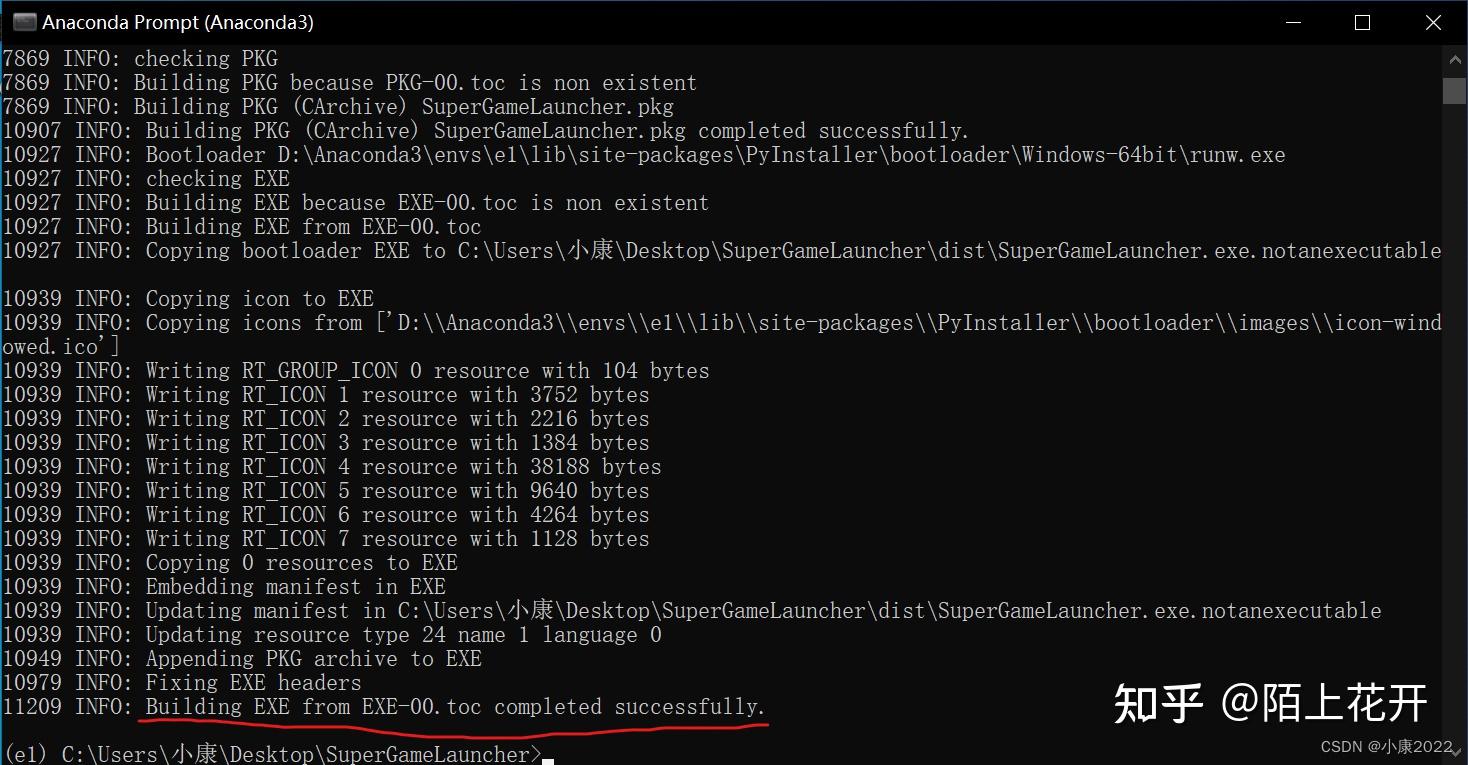The width and height of the screenshot is (1468, 765).
Task: Click the vertical scrollbar thumb
Action: coord(1454,90)
